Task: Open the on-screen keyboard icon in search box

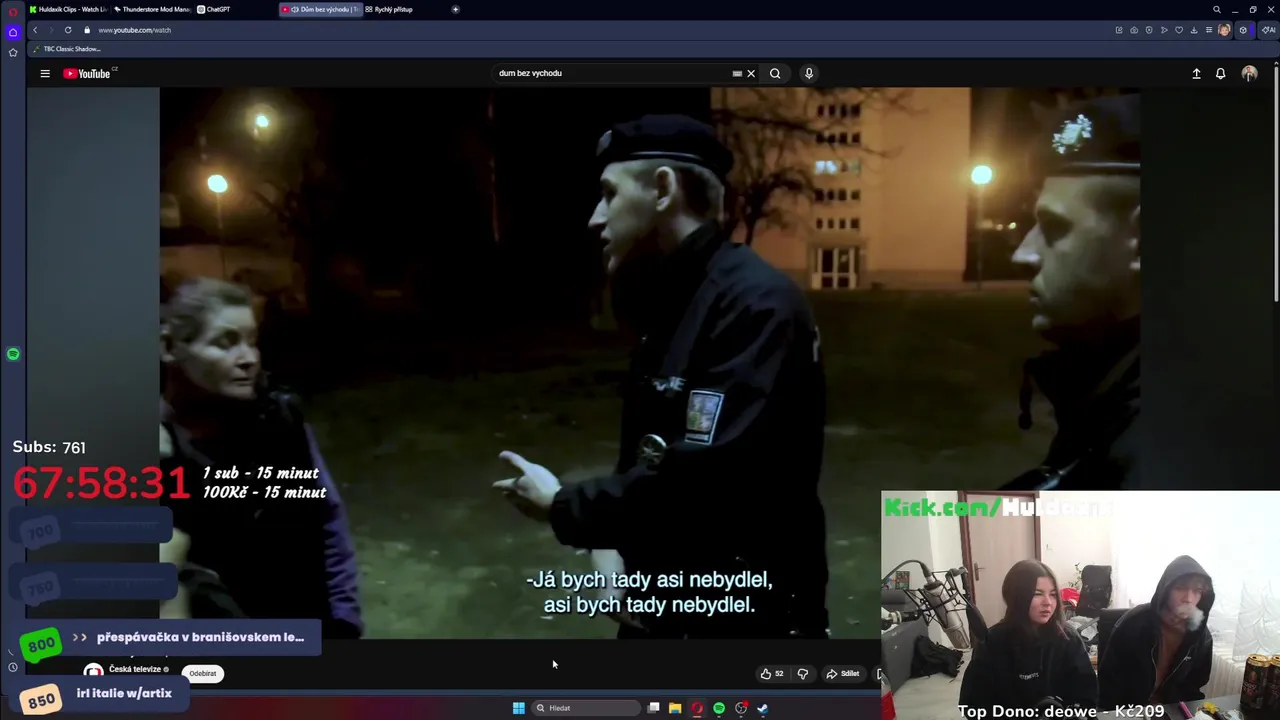Action: (x=737, y=73)
